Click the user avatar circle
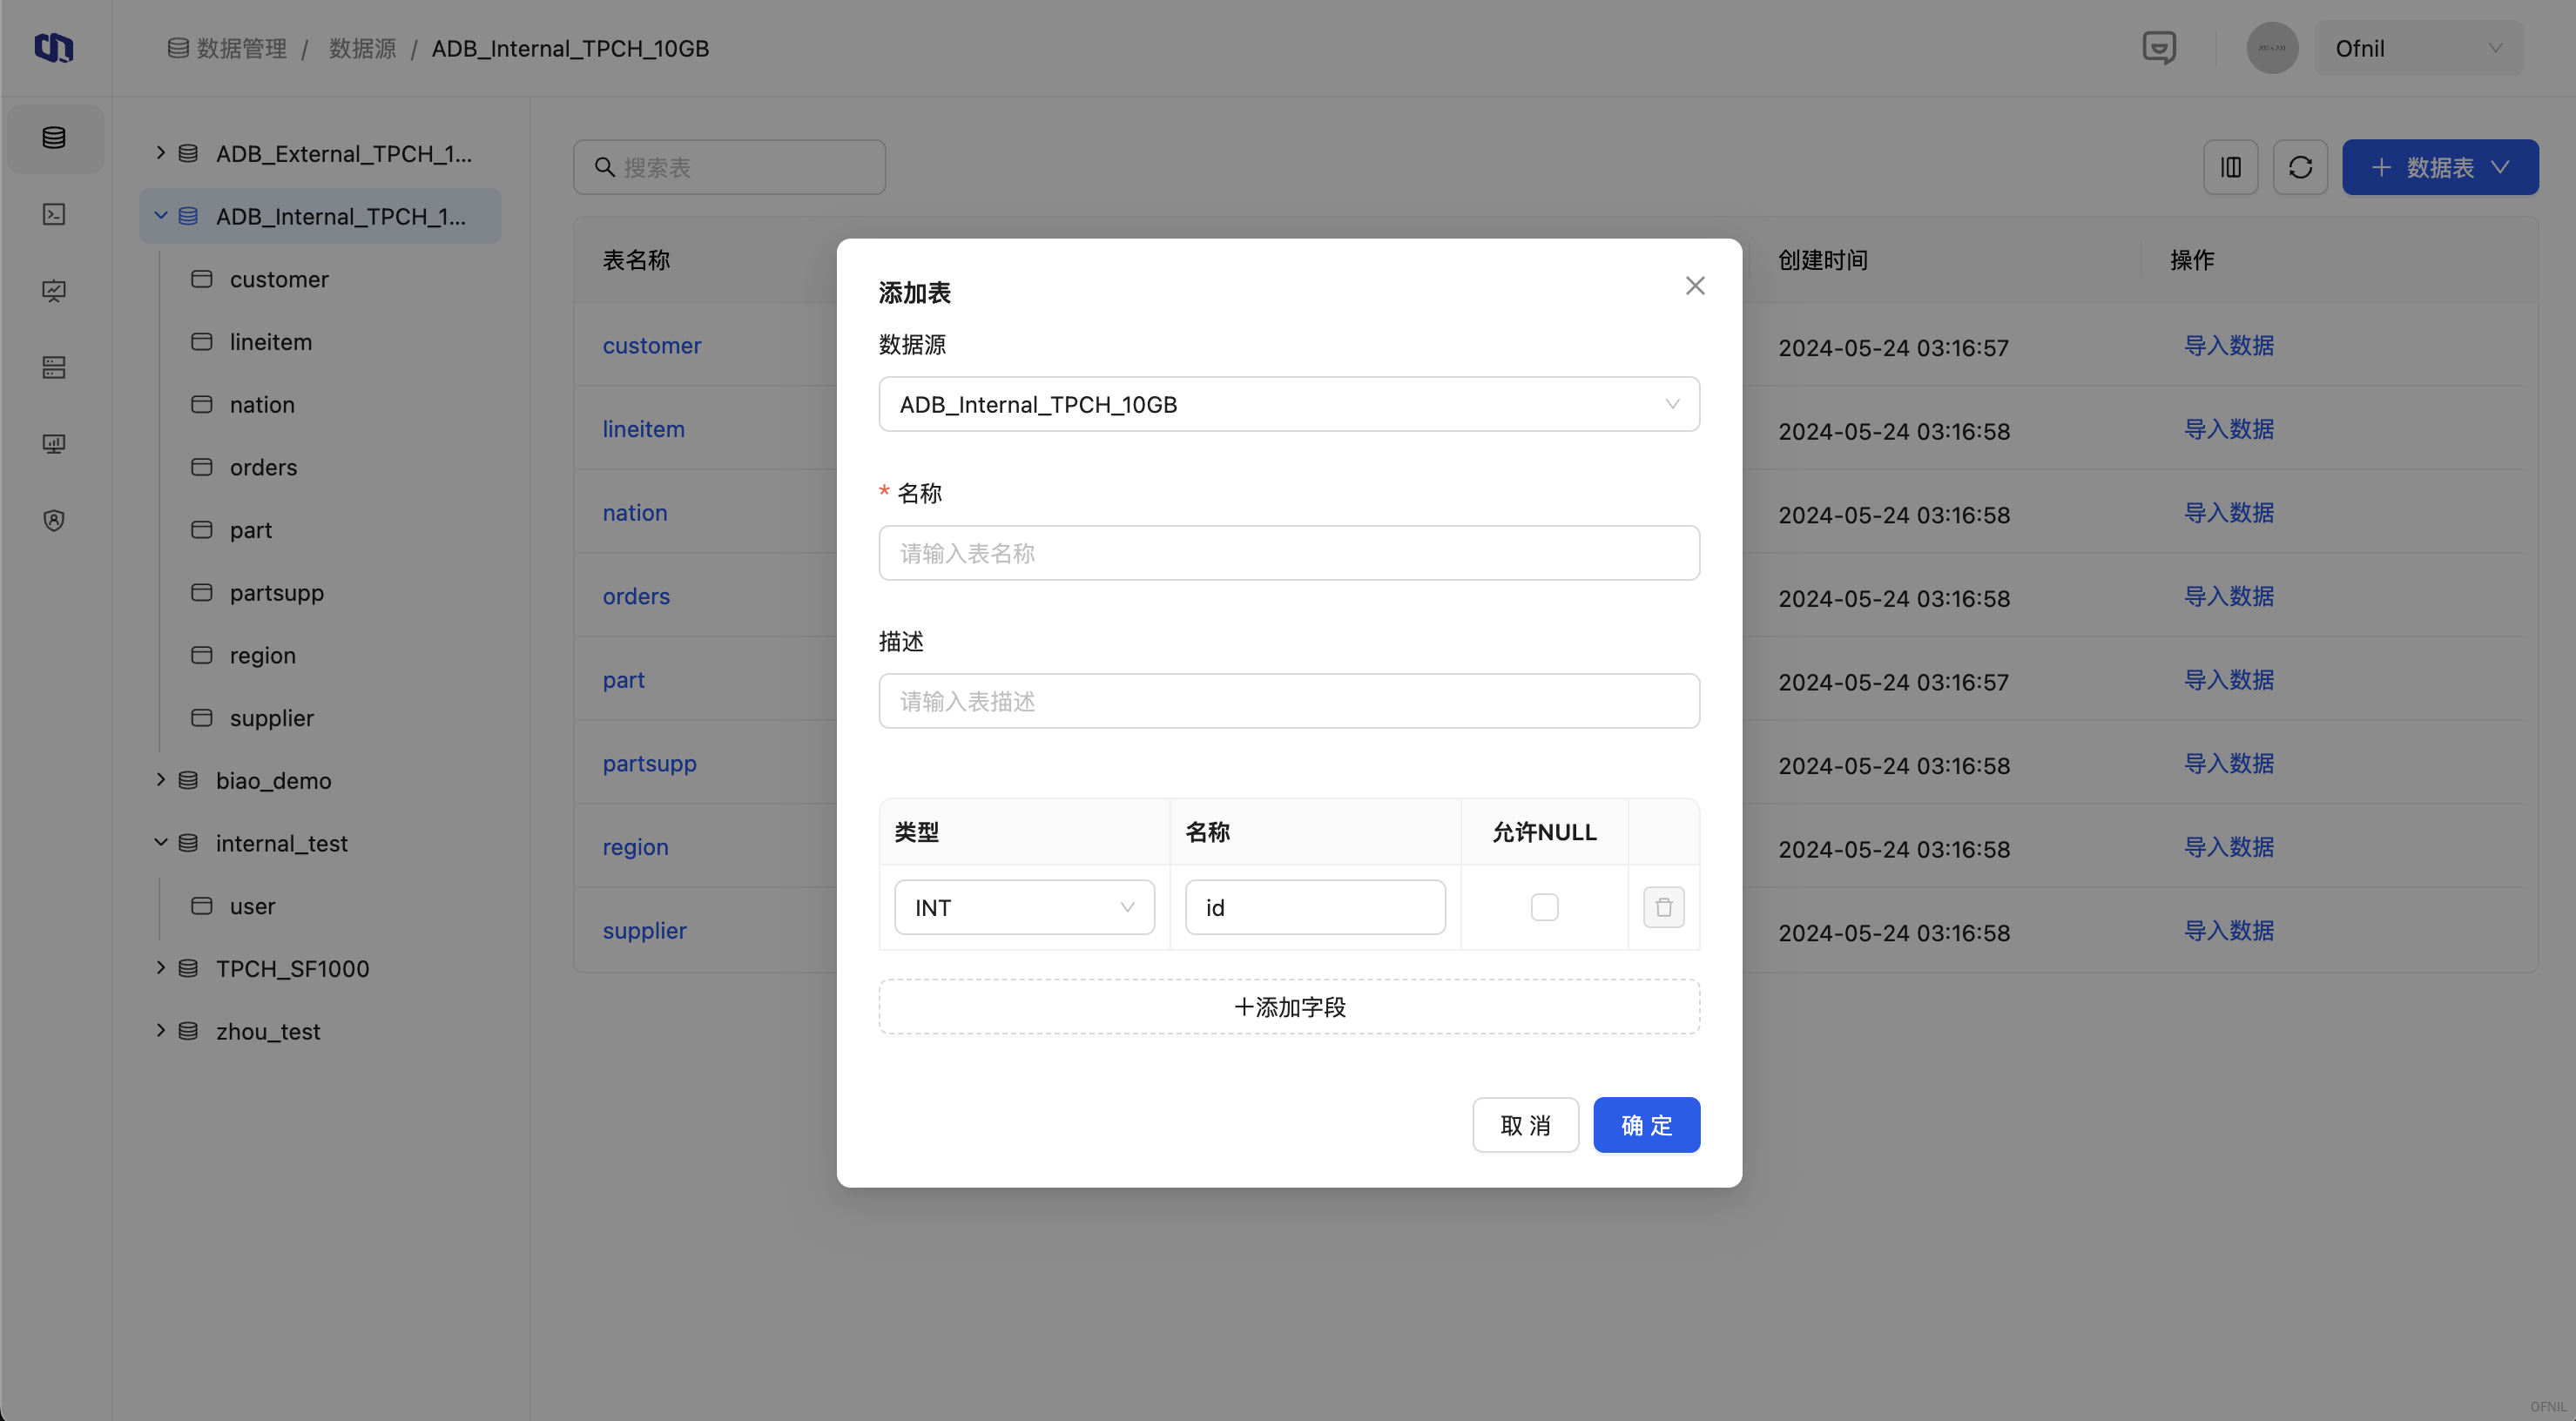2576x1421 pixels. 2272,48
